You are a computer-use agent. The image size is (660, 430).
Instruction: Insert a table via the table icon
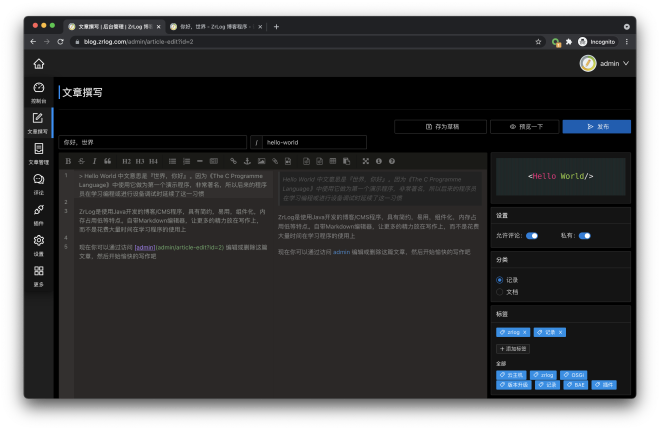333,161
